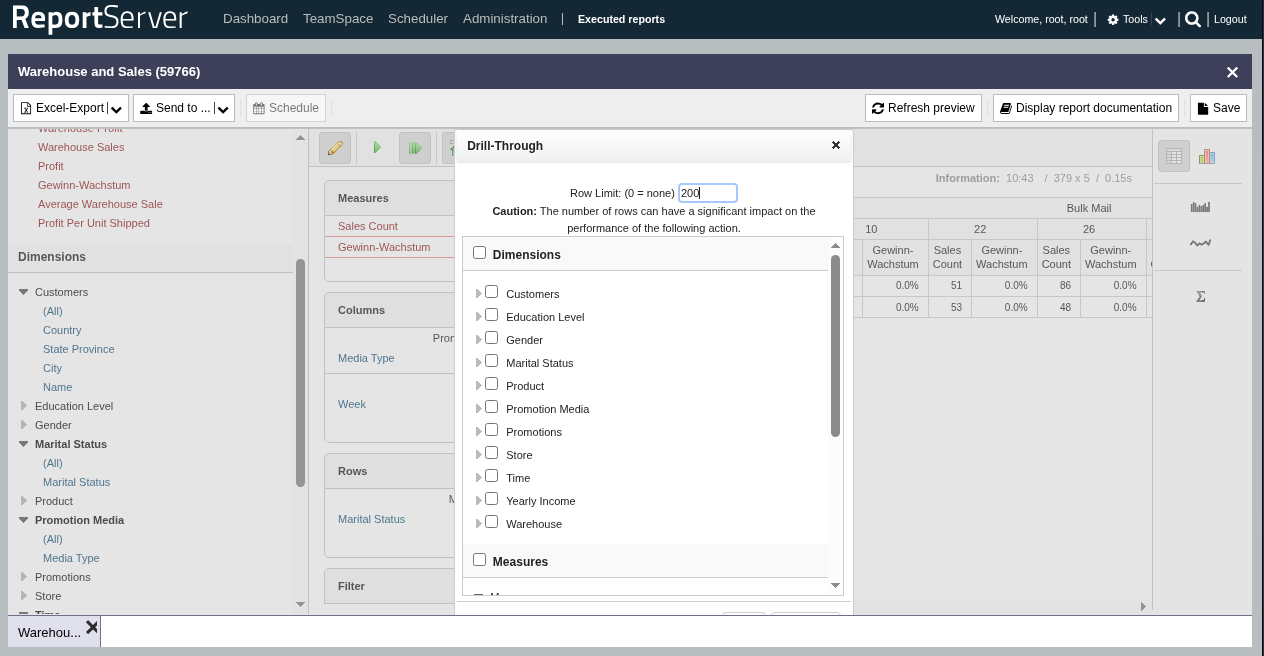Click the pencil edit mode icon
The width and height of the screenshot is (1264, 656).
[x=335, y=148]
